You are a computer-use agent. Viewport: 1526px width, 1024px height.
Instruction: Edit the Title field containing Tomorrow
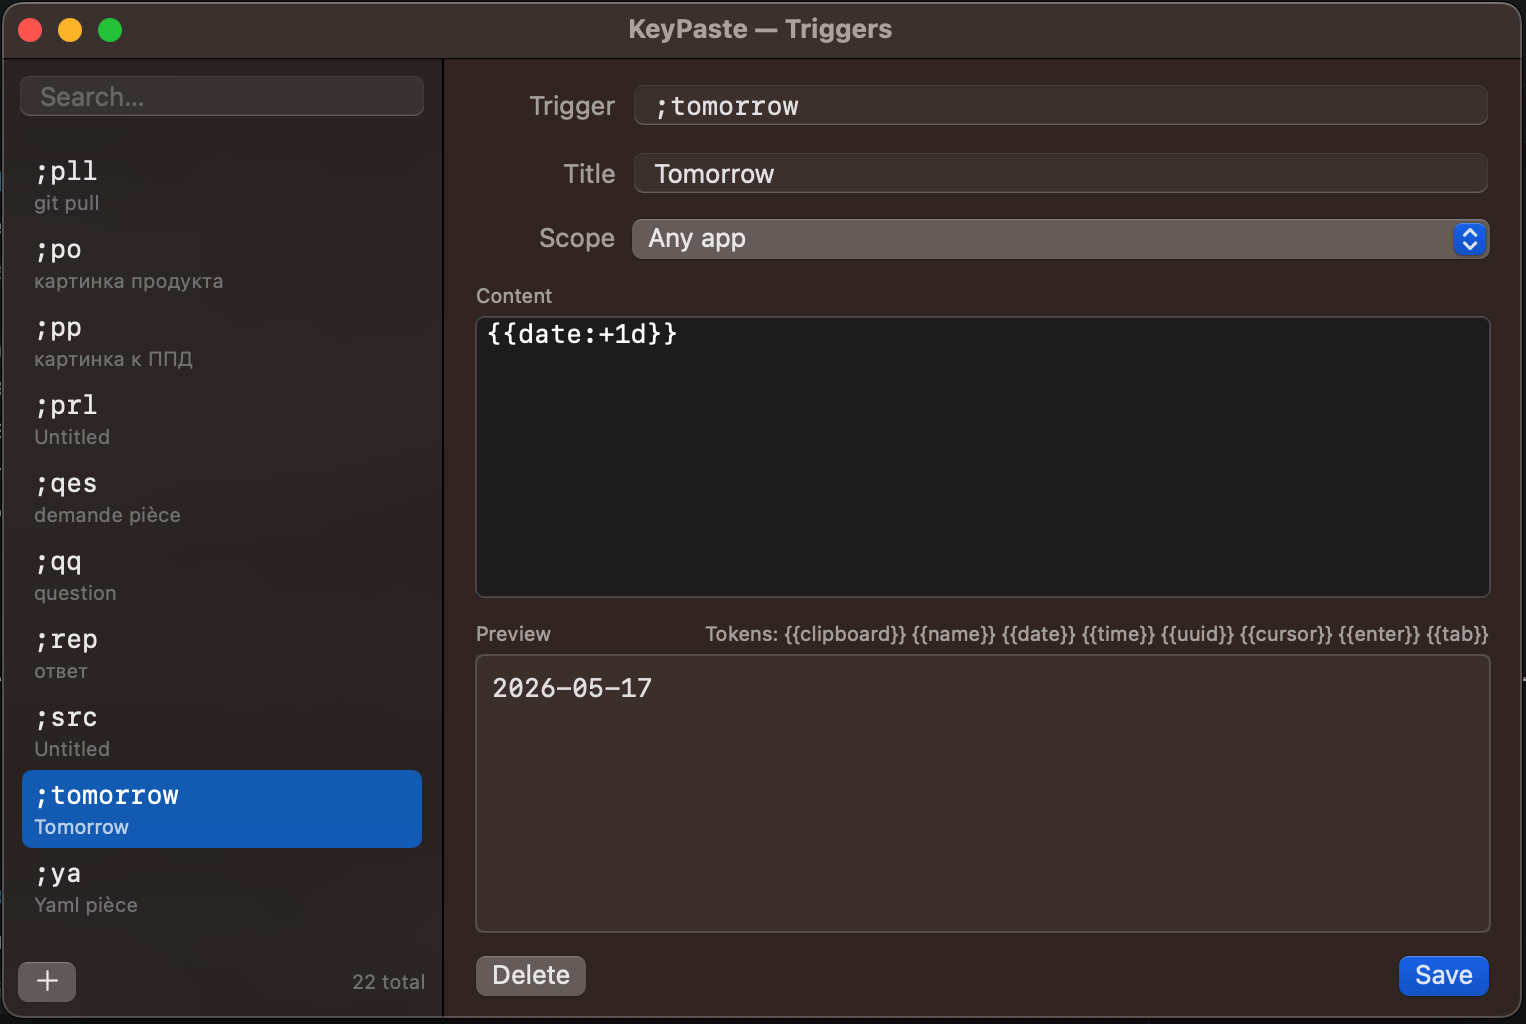click(1060, 173)
